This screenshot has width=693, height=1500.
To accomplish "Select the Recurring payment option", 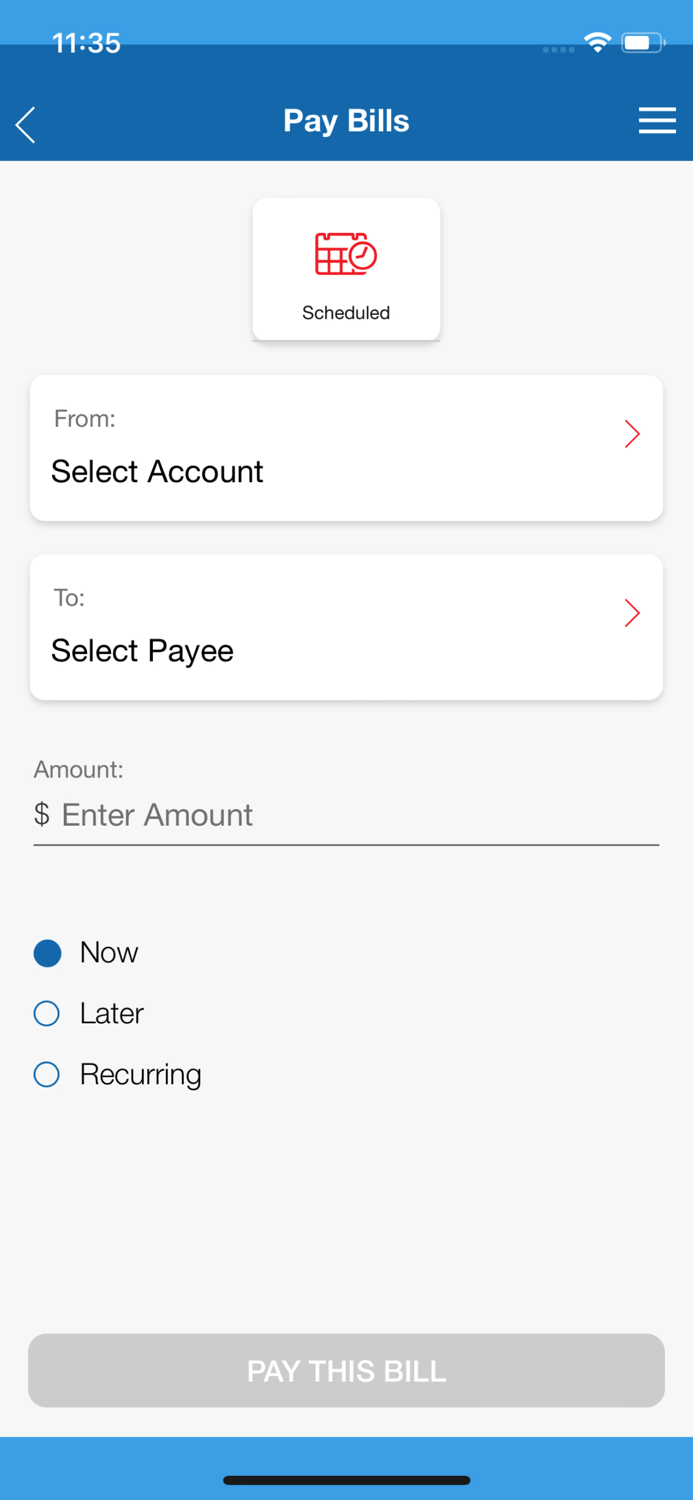I will coord(46,1074).
